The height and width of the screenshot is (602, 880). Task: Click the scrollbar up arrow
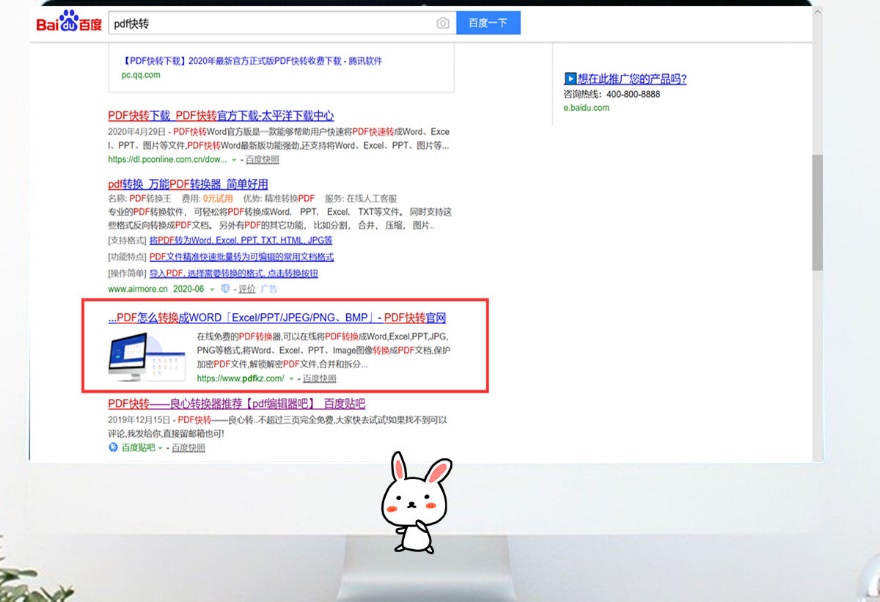817,11
